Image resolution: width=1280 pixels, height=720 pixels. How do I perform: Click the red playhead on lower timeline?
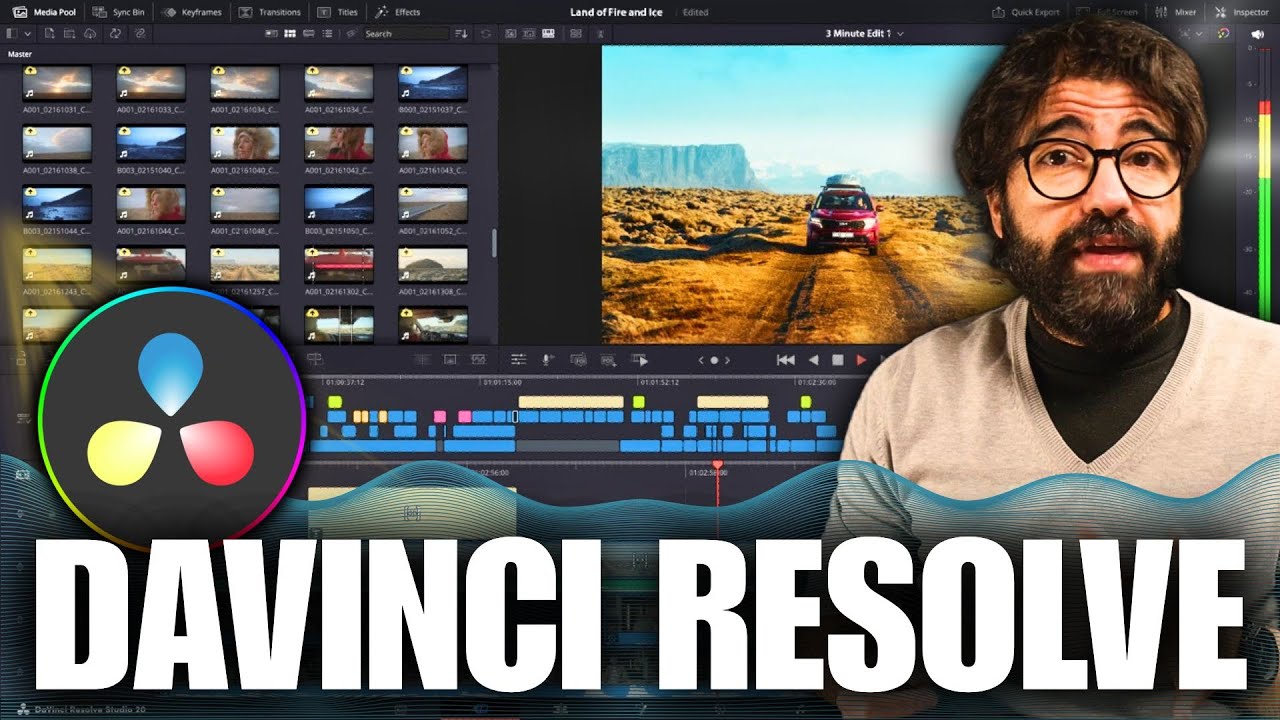(717, 466)
